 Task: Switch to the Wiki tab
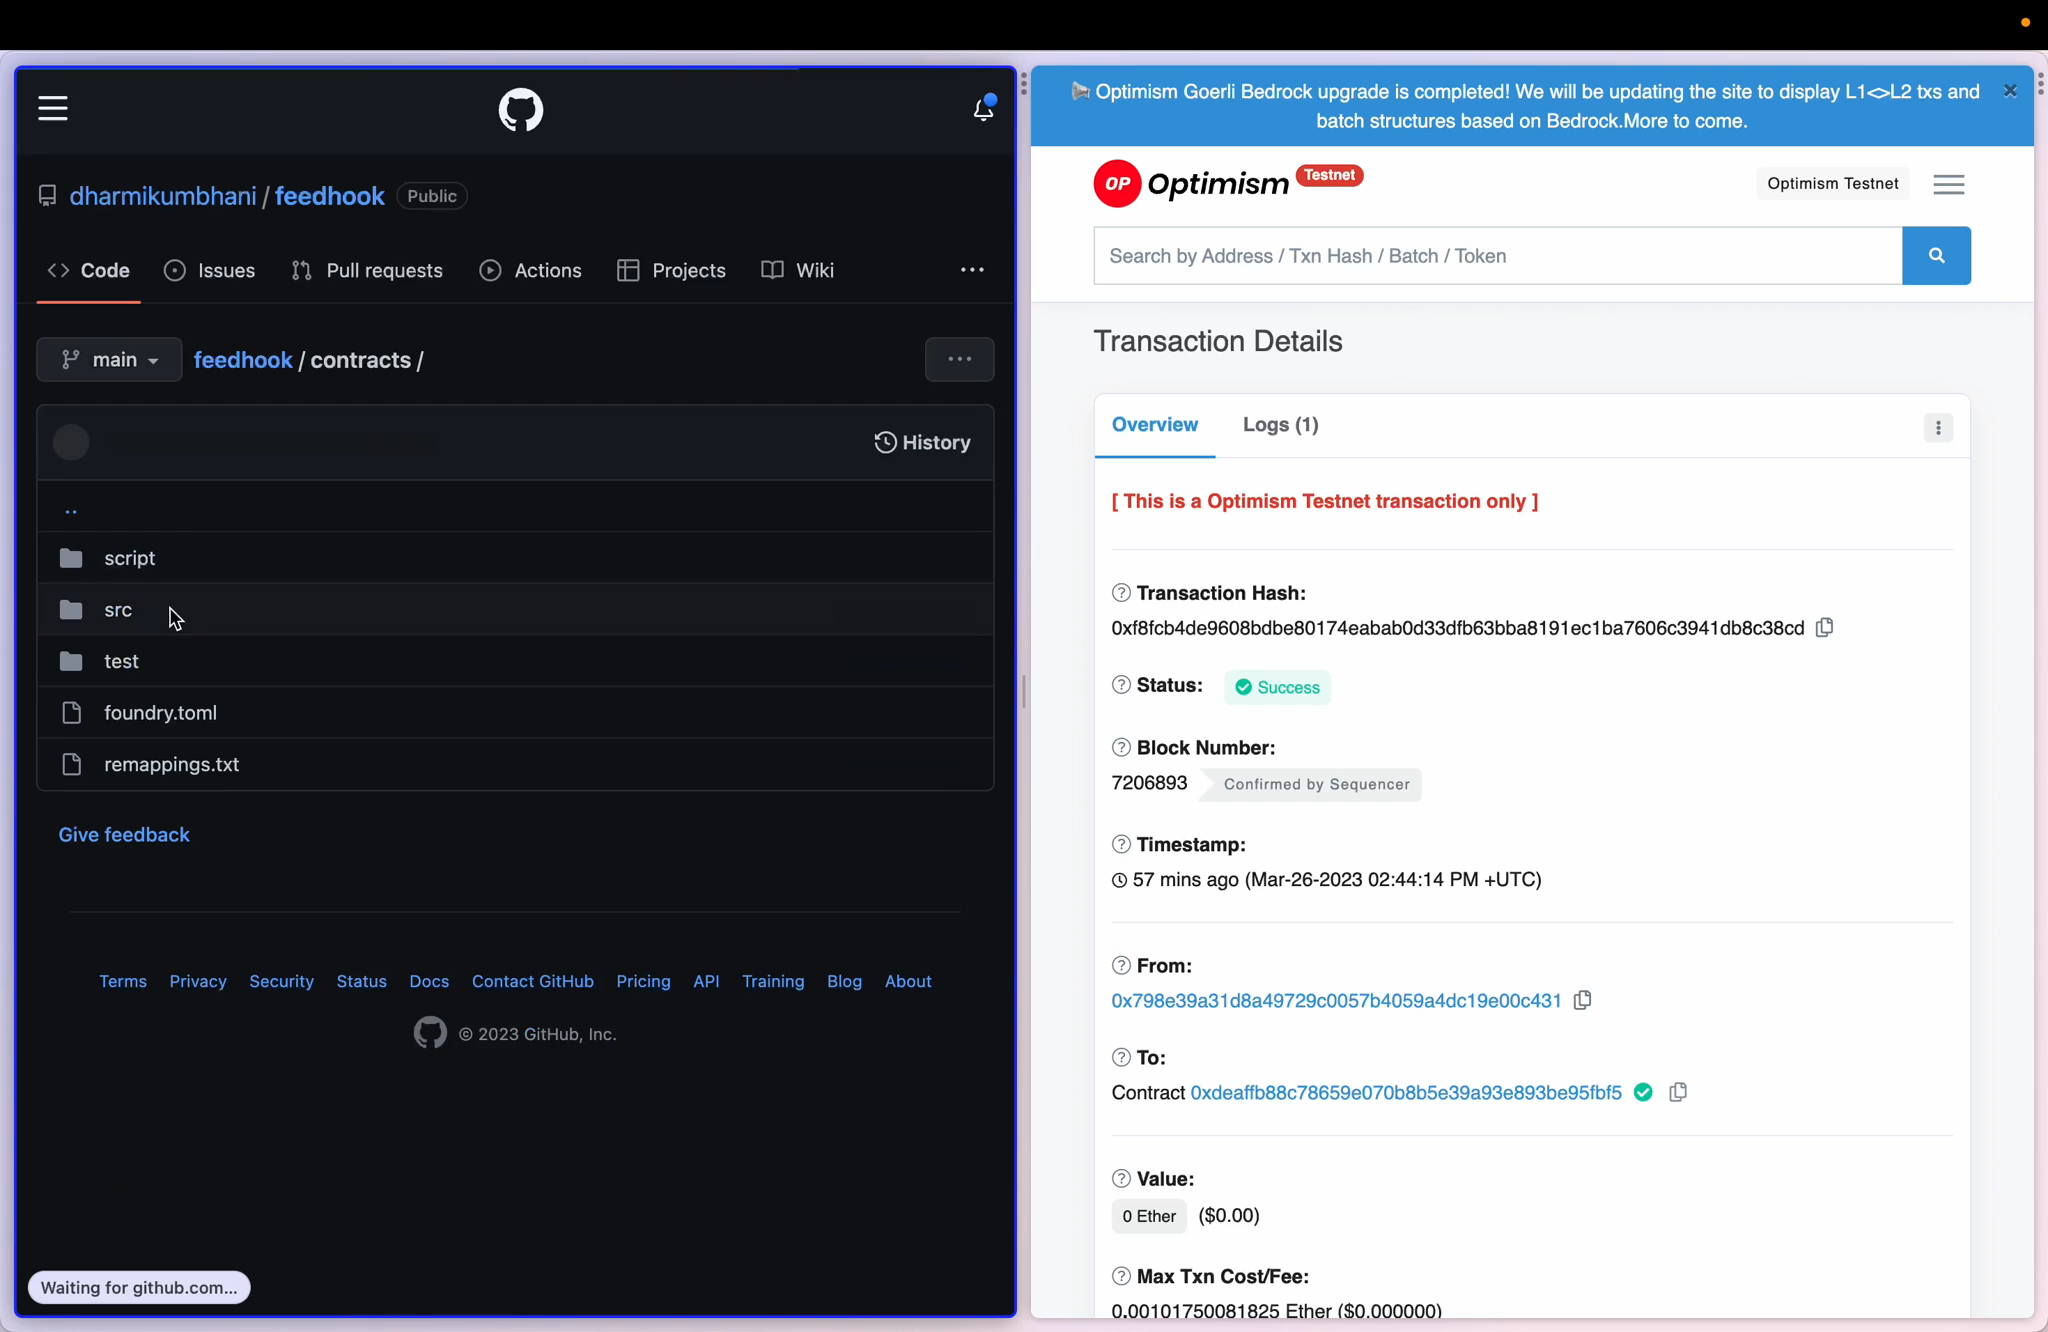tap(798, 270)
